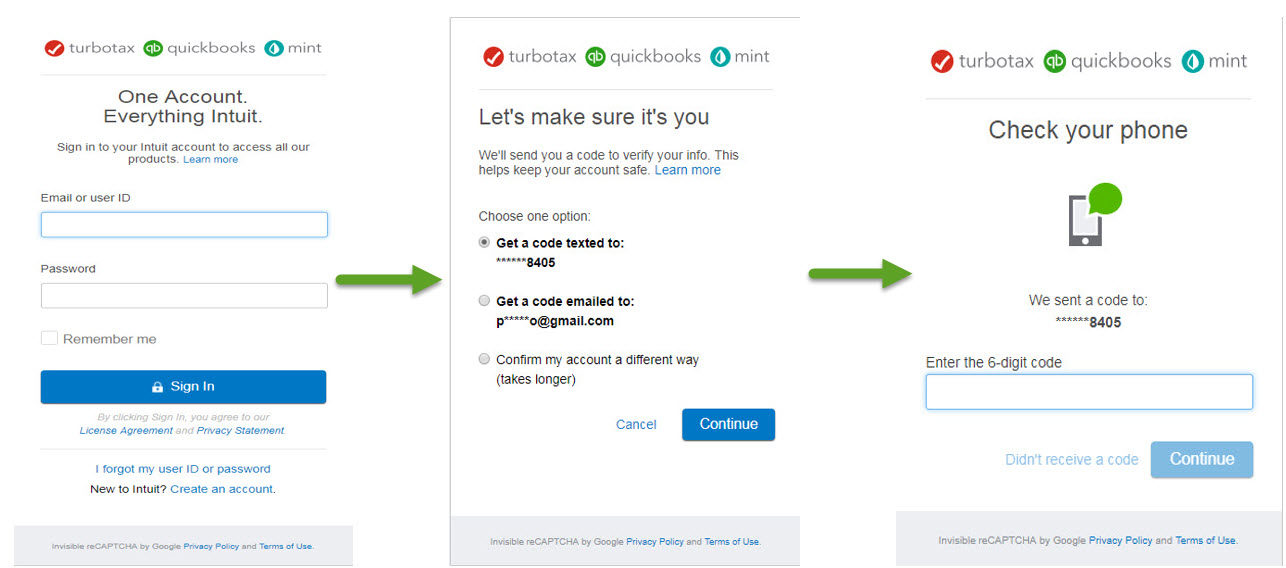Click the QuickBooks logo icon on sign-in panel
This screenshot has height=568, width=1286.
pos(153,48)
